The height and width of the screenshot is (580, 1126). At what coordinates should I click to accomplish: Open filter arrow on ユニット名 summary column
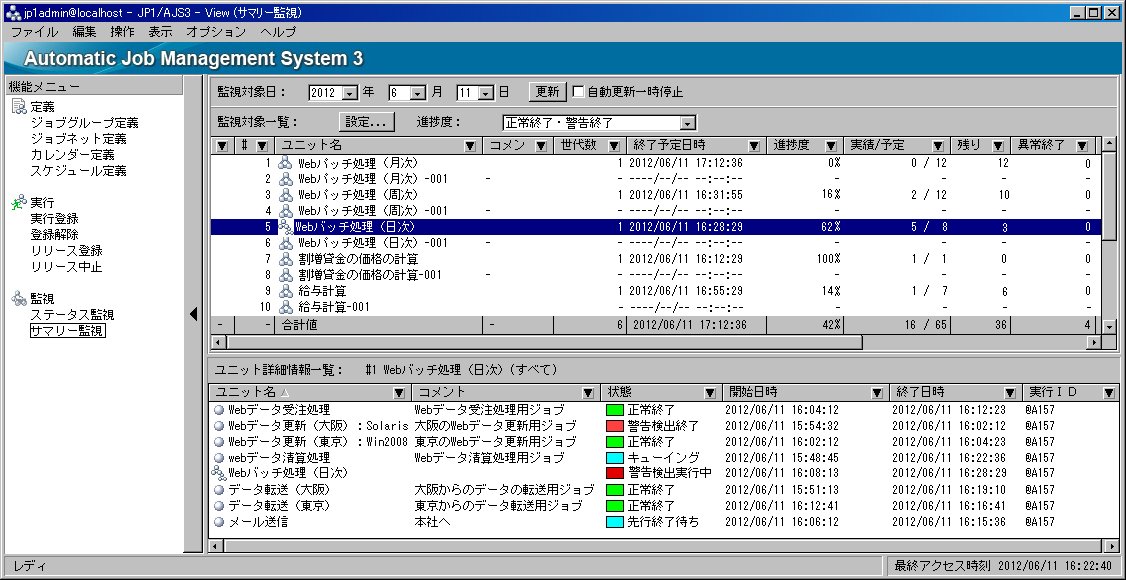tap(470, 146)
